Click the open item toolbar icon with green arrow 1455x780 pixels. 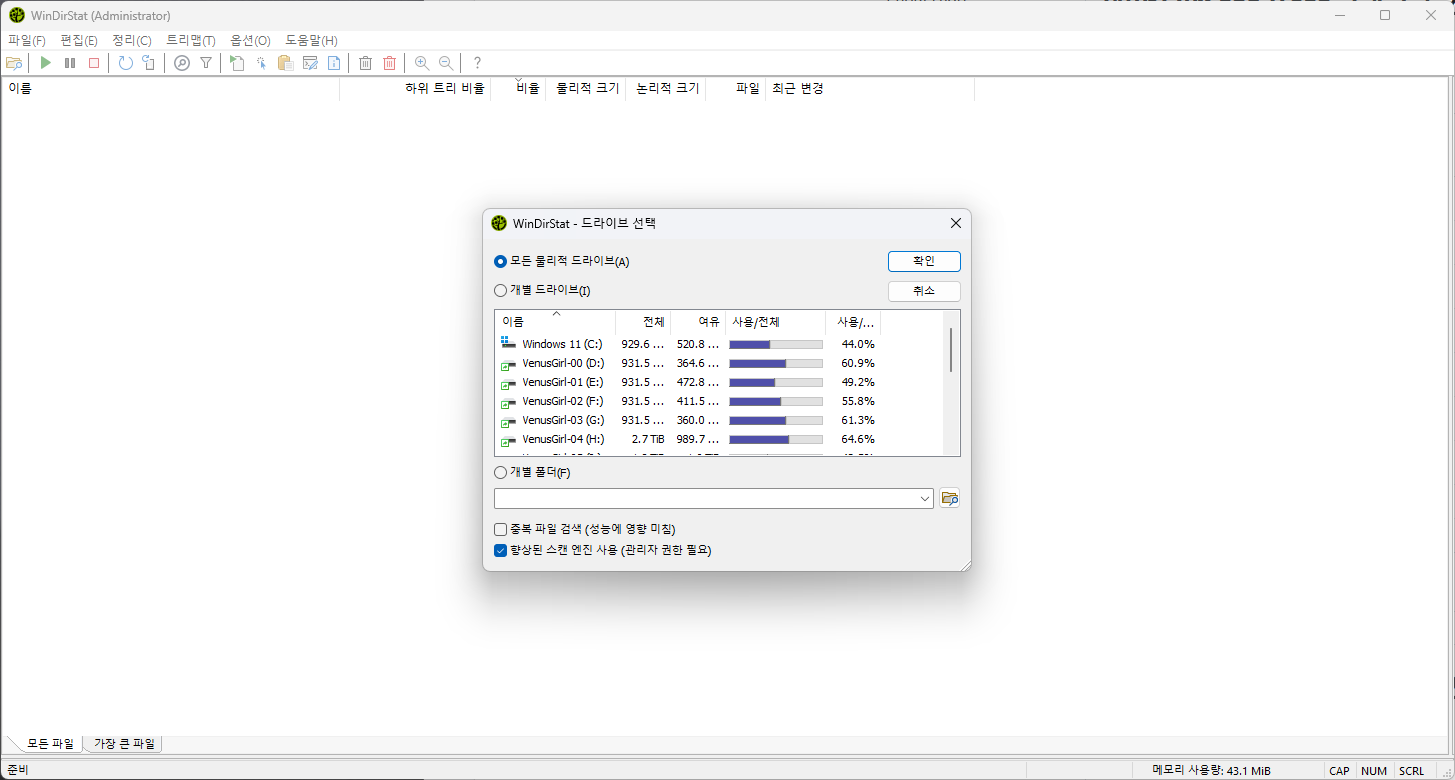(237, 63)
